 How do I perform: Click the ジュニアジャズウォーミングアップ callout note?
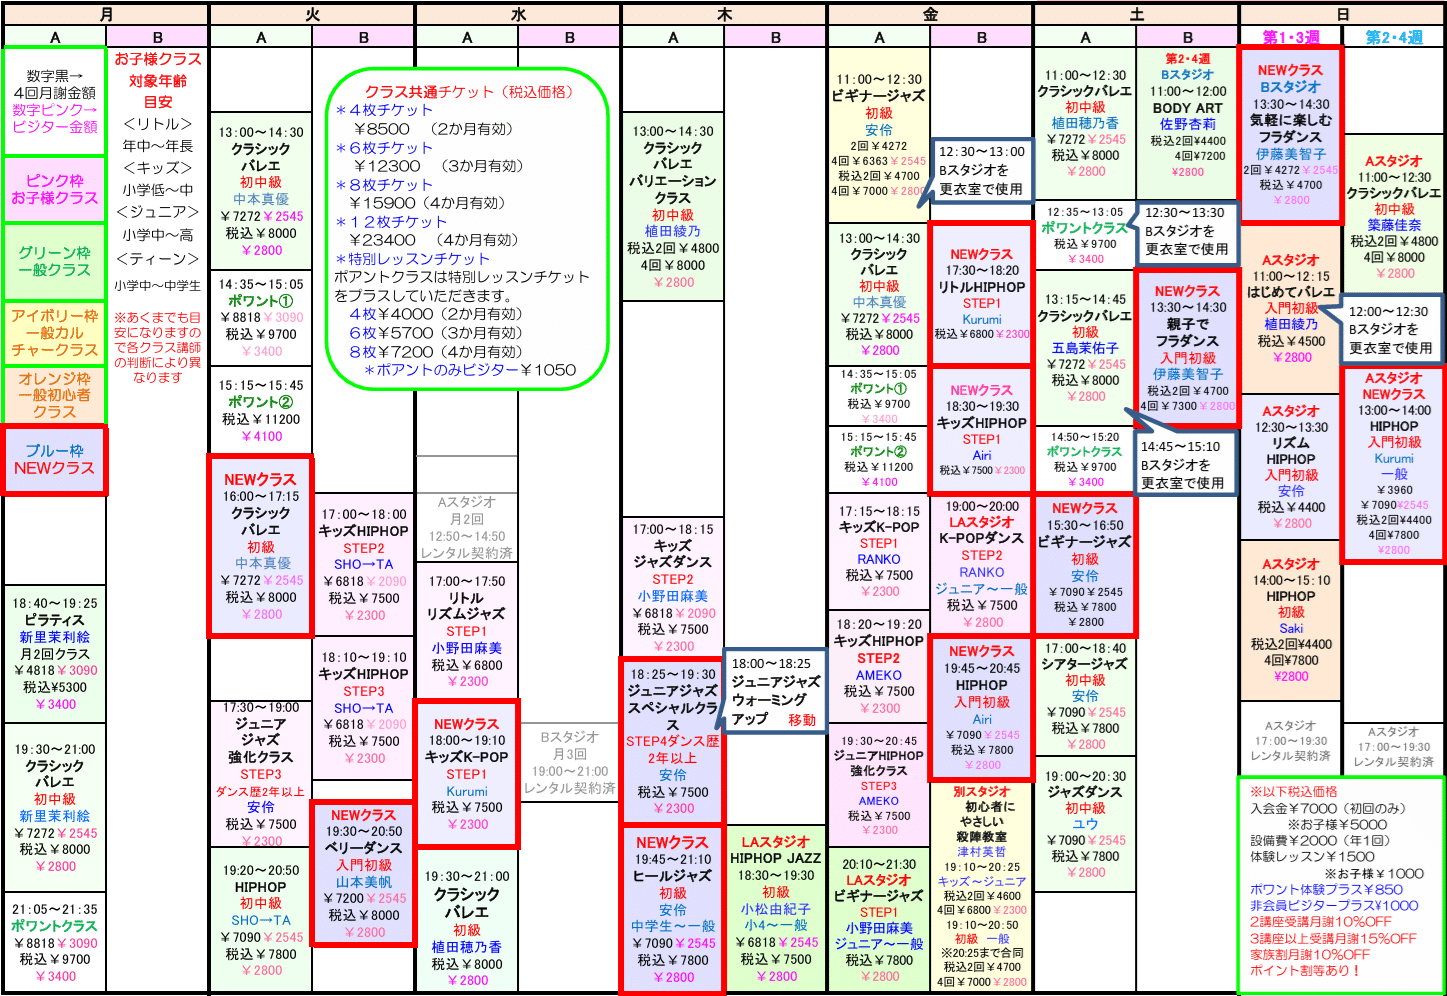776,691
